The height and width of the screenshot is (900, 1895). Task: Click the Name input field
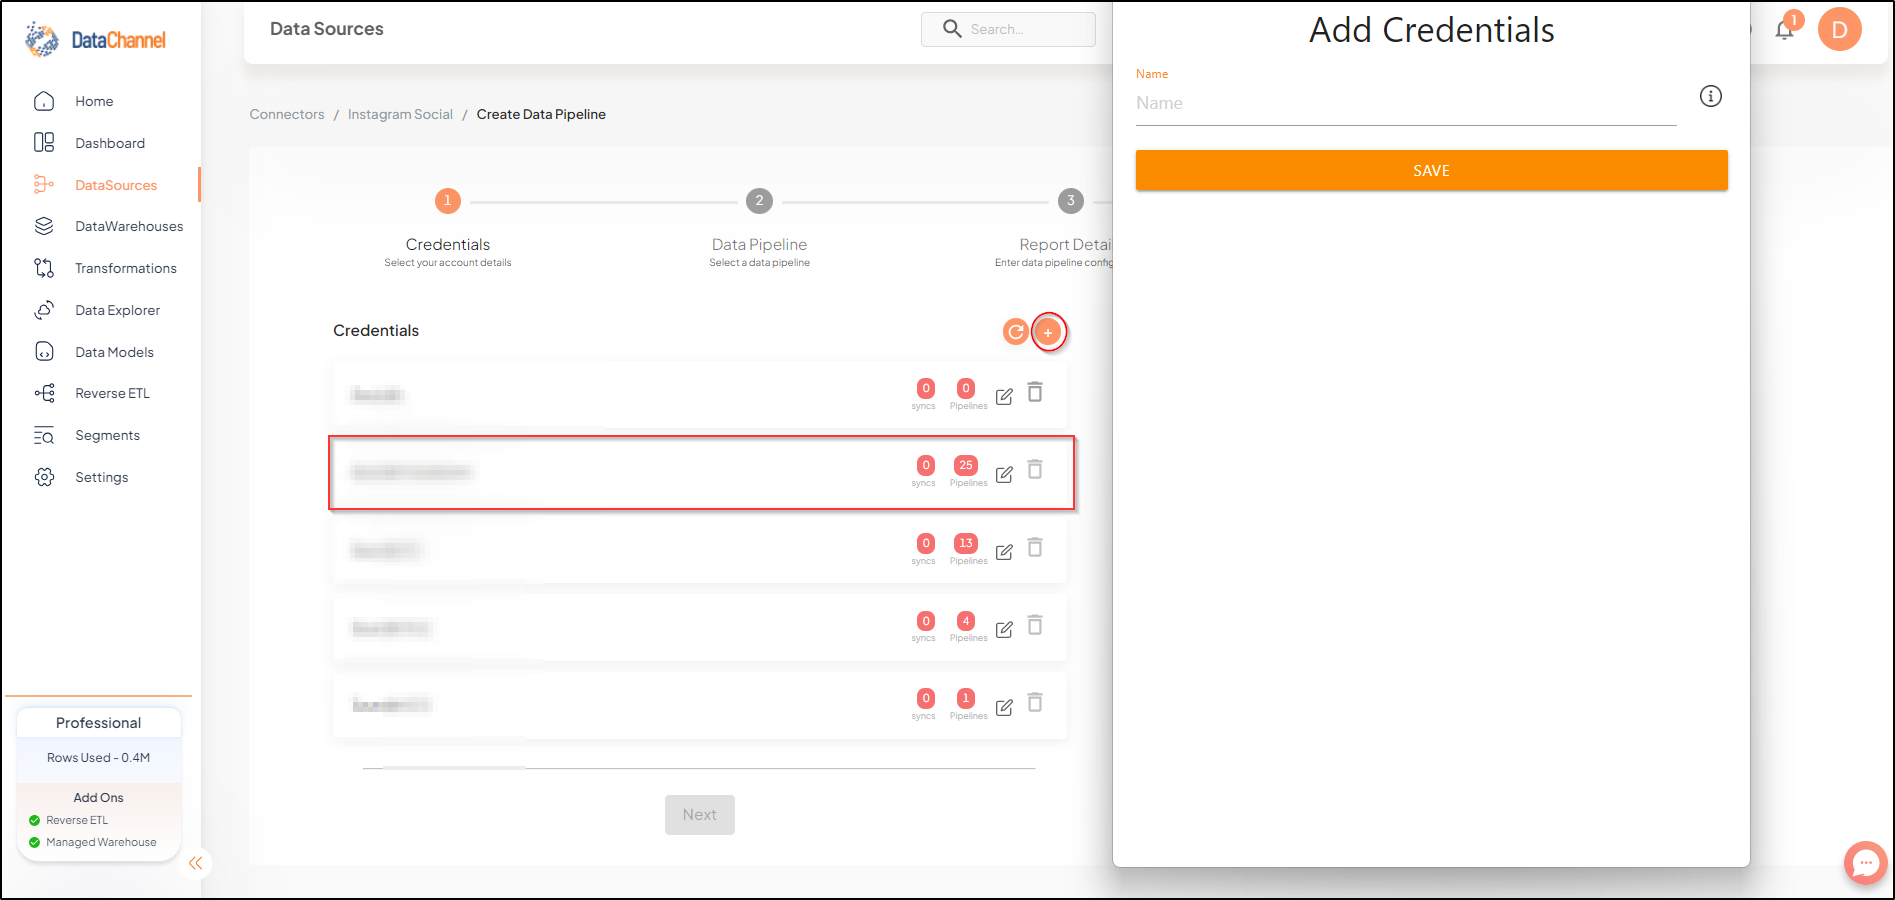pos(1406,103)
